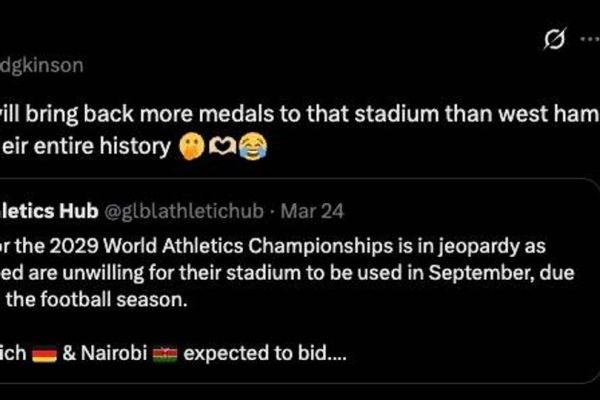The image size is (600, 400).
Task: Open the three-dot more options menu
Action: (588, 39)
